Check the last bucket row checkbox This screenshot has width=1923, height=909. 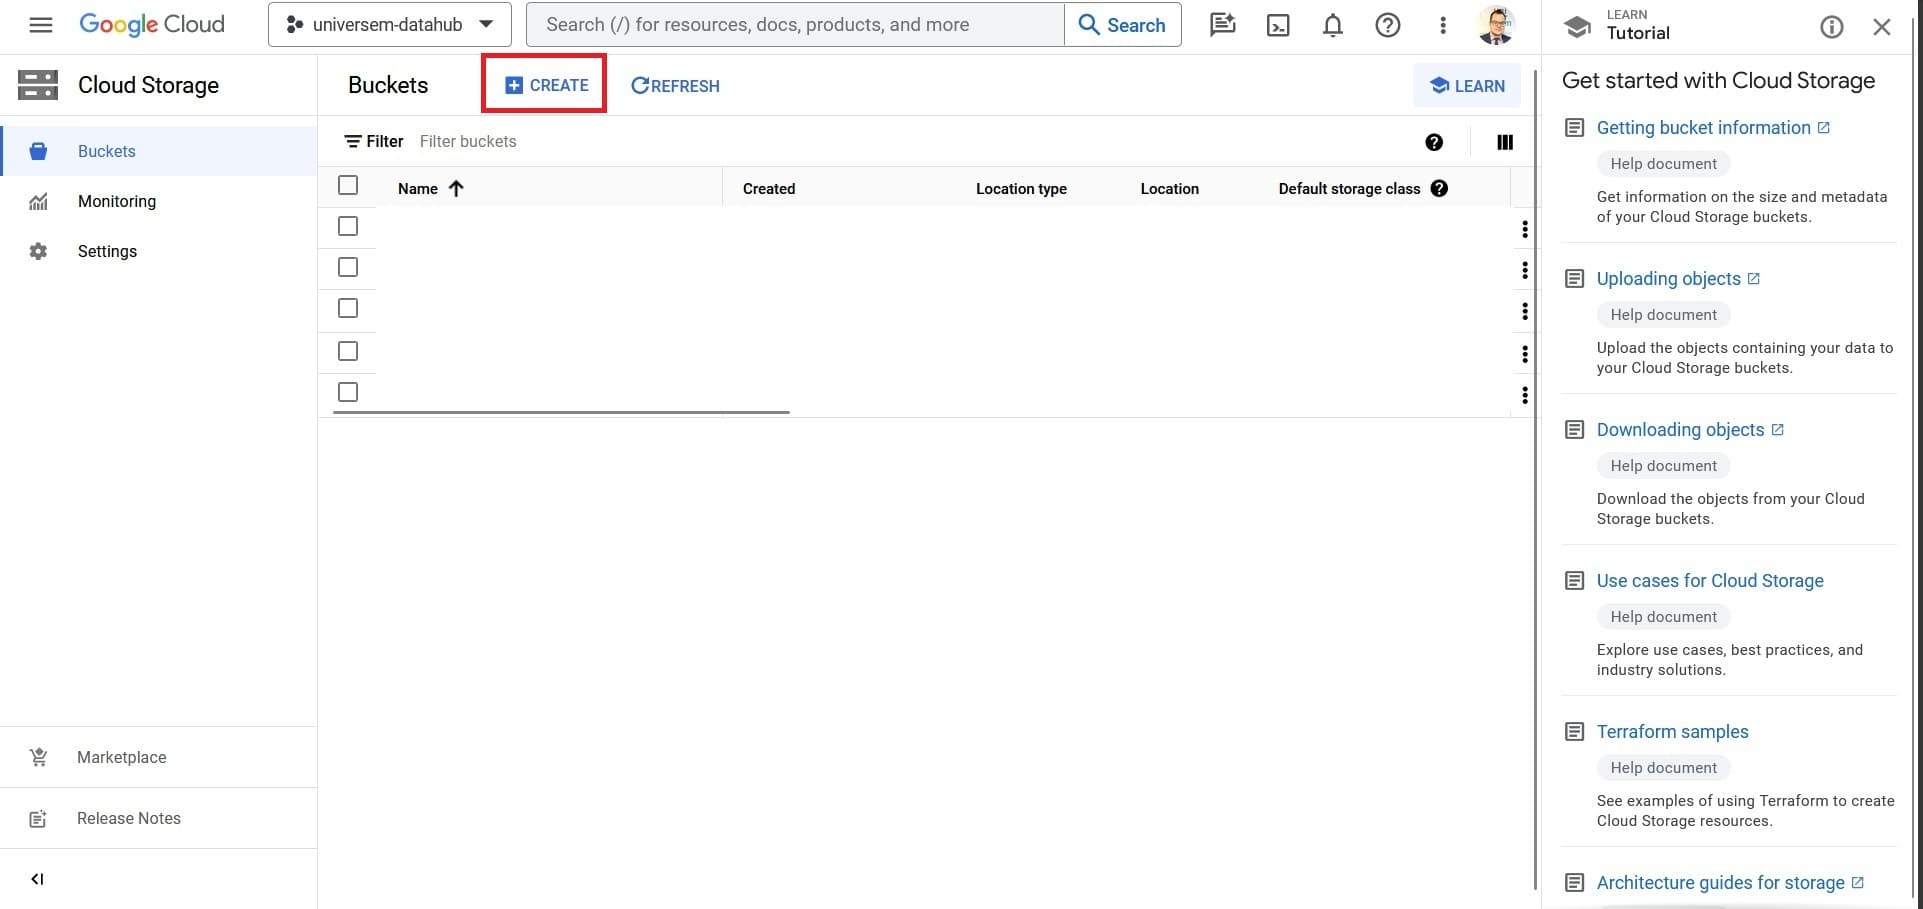click(348, 392)
